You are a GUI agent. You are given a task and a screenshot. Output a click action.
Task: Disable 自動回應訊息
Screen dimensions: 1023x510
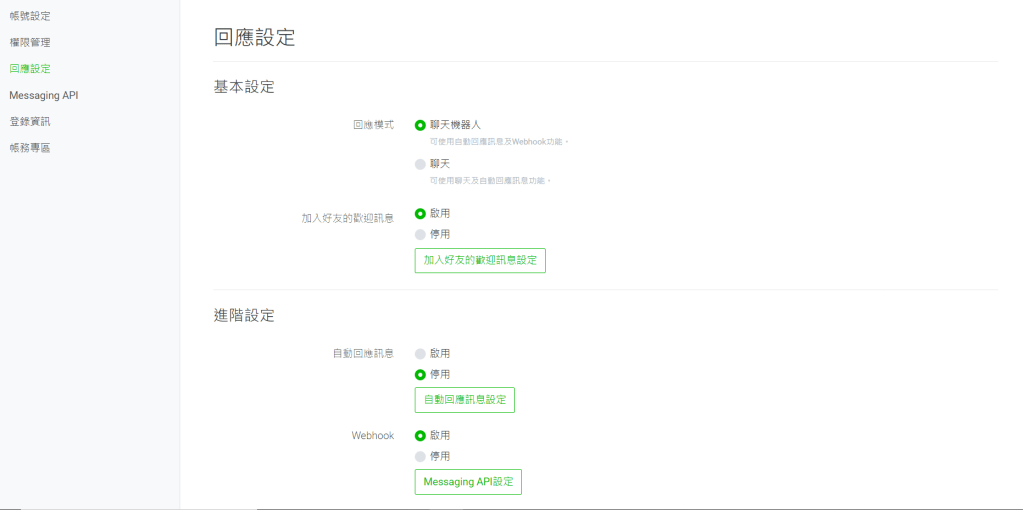(x=421, y=374)
